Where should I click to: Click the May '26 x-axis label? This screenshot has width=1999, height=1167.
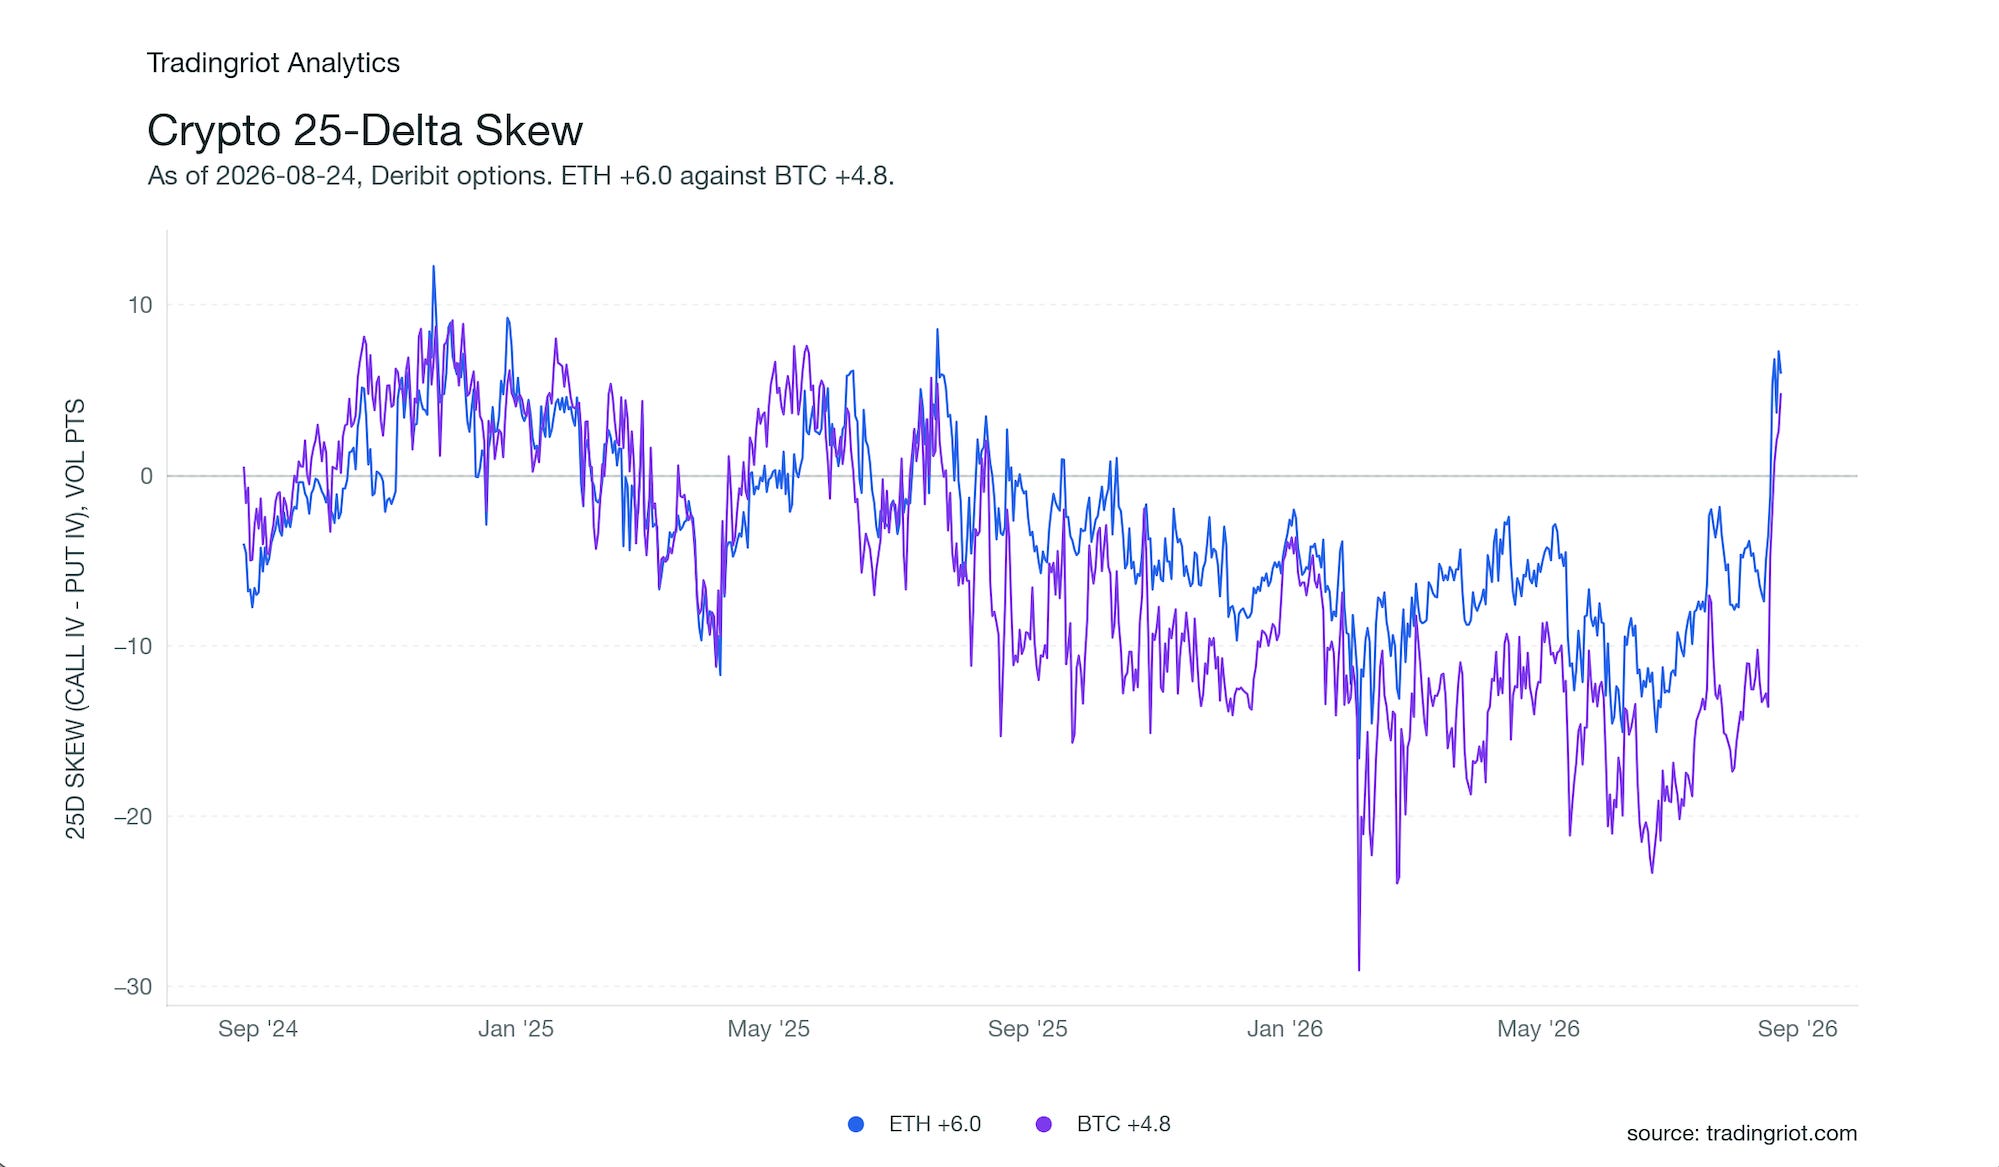[1539, 1029]
